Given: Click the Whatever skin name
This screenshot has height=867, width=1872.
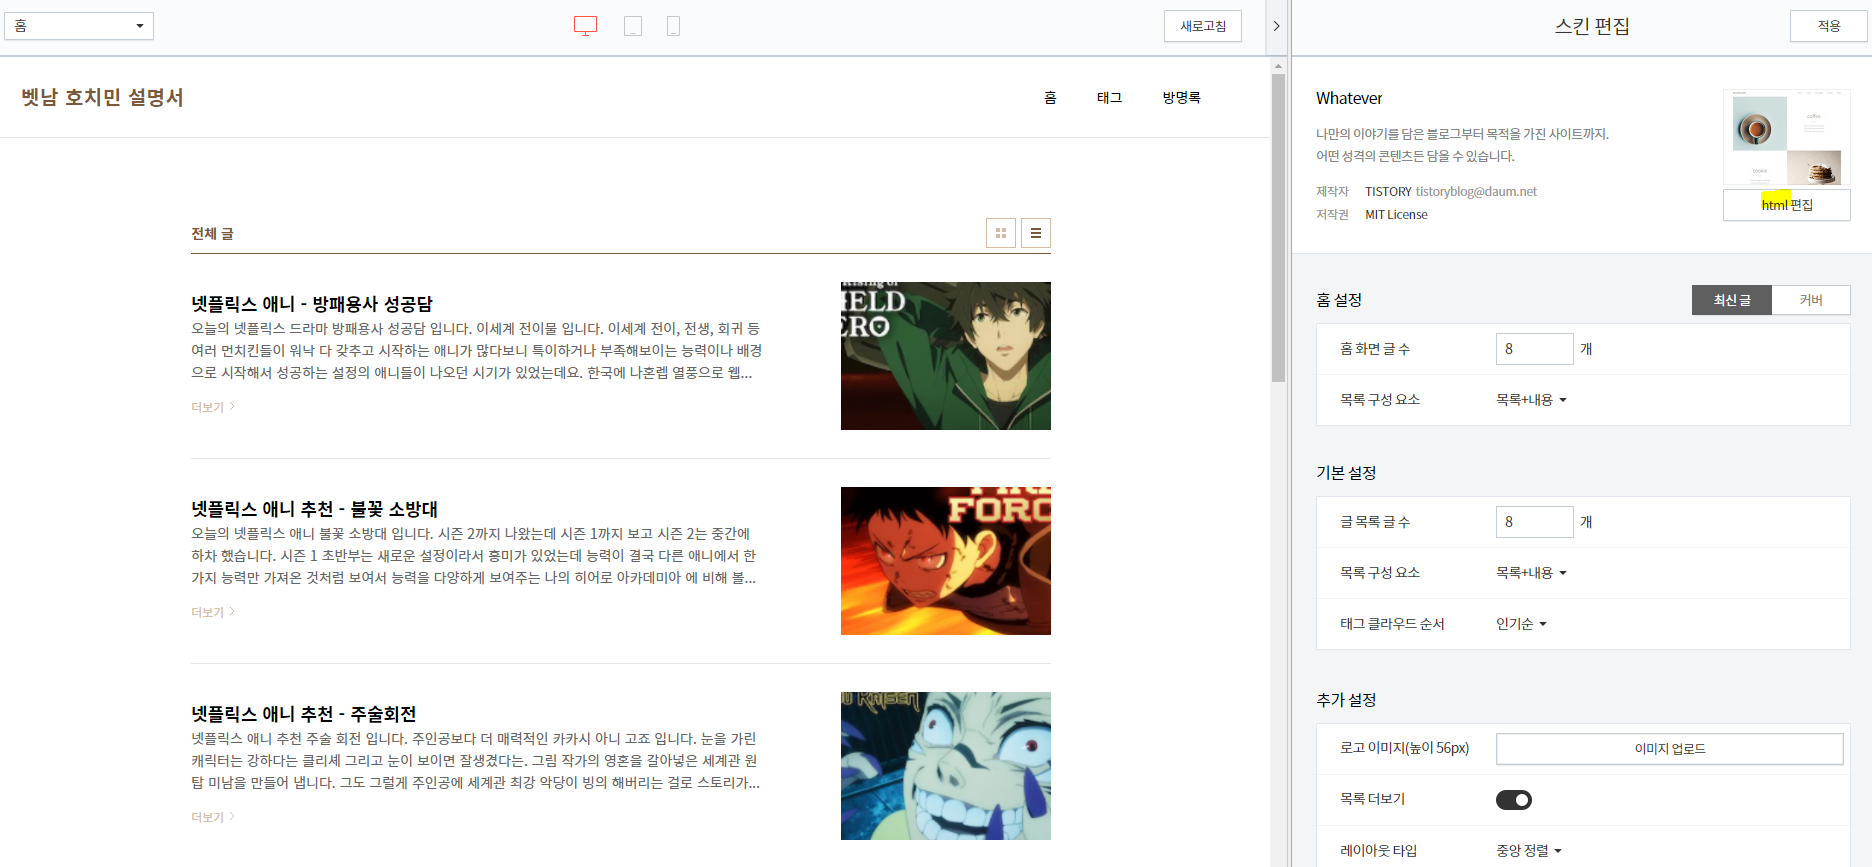Looking at the screenshot, I should tap(1349, 98).
